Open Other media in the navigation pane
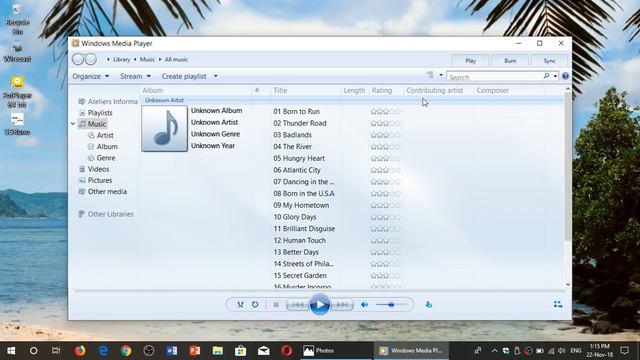The width and height of the screenshot is (640, 360). (107, 191)
